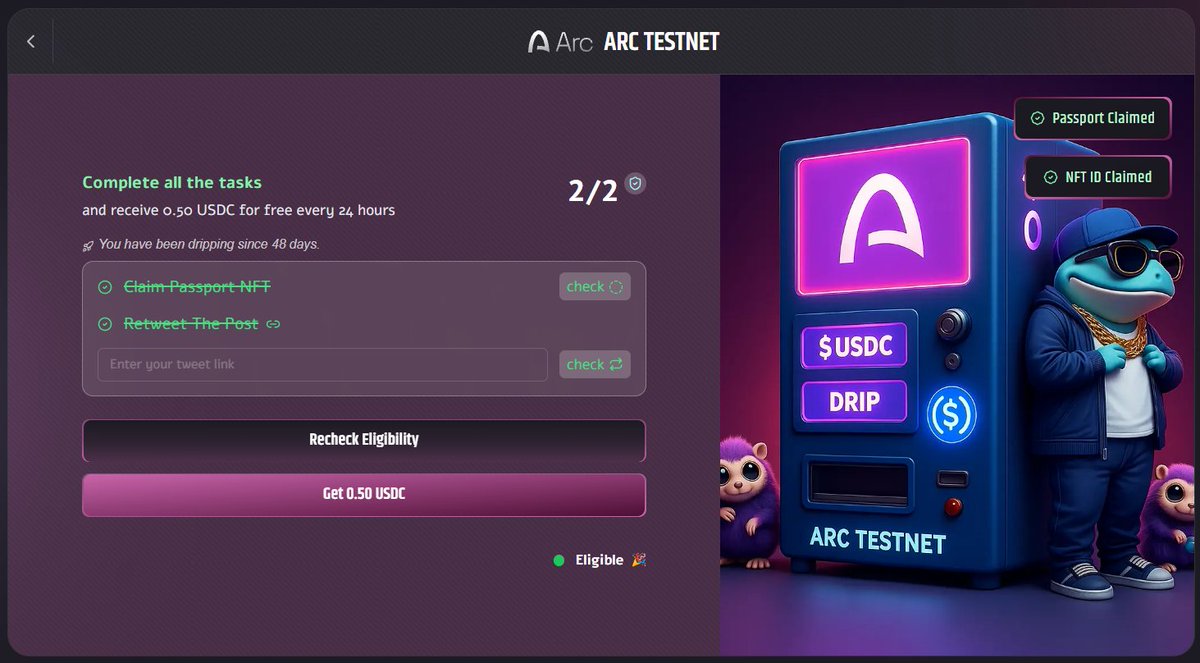Screen dimensions: 1200x663
Task: Click the rocket icon before dripping message
Action: click(88, 245)
